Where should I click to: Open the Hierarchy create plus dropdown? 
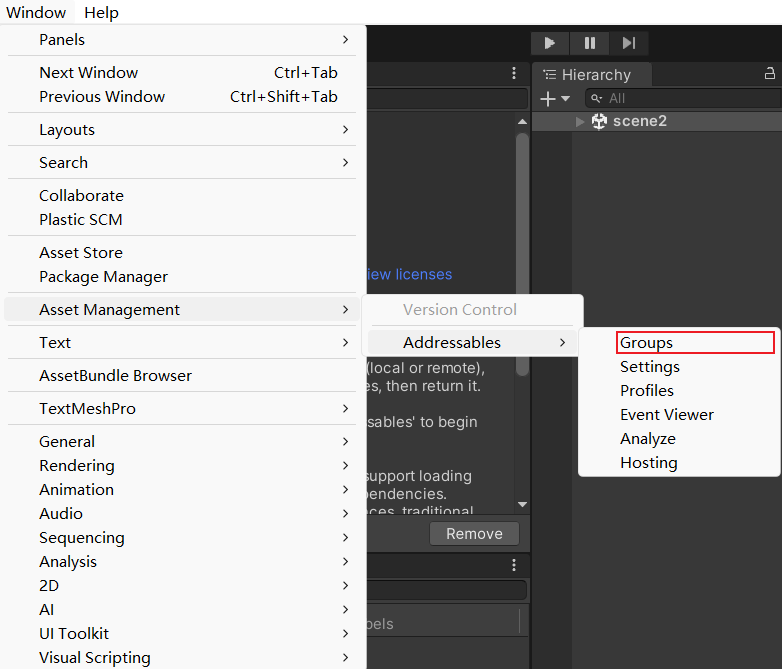(554, 98)
